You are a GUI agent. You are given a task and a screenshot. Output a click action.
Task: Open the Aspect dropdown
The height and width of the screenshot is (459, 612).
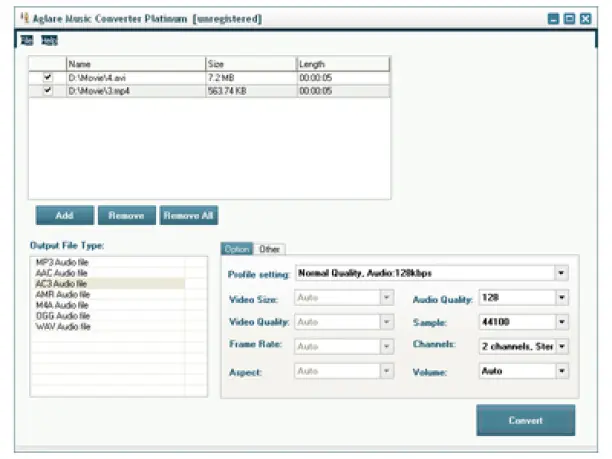(386, 371)
